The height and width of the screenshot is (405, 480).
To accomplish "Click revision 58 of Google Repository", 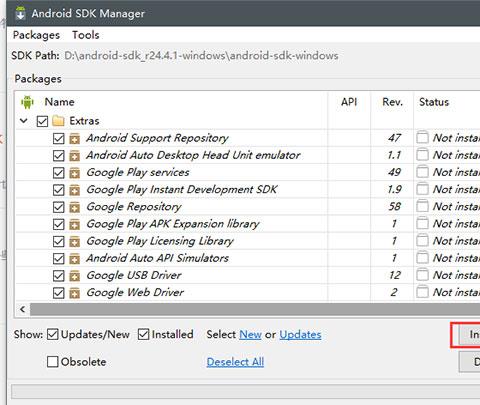I will [x=394, y=206].
